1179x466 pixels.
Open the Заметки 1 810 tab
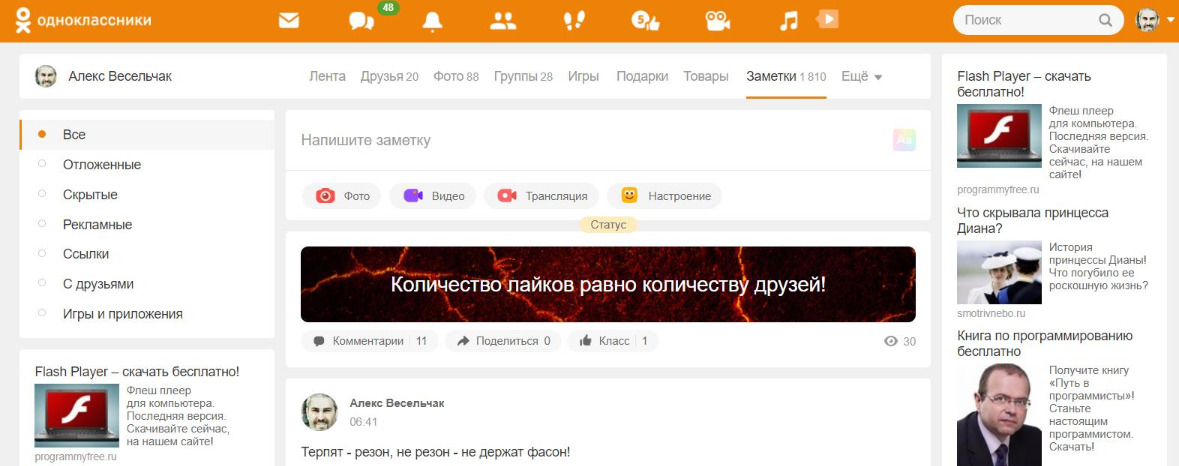point(787,76)
